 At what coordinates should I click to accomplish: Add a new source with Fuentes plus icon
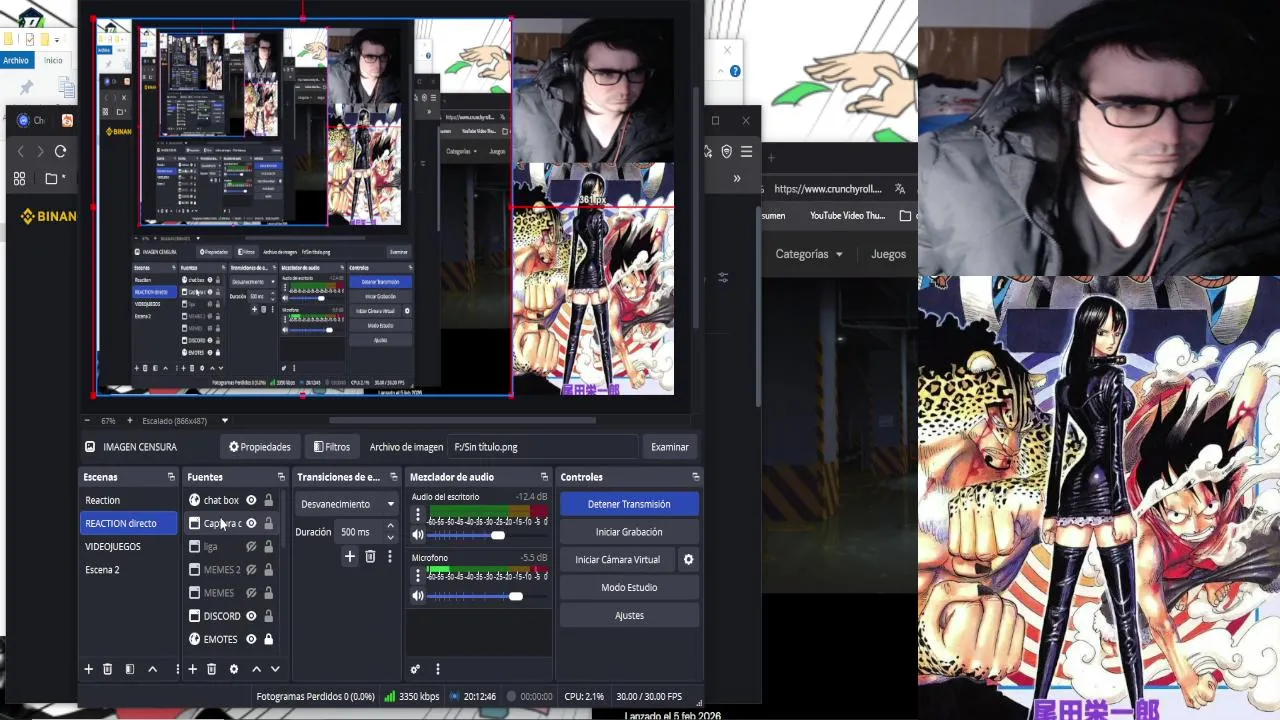[x=192, y=669]
